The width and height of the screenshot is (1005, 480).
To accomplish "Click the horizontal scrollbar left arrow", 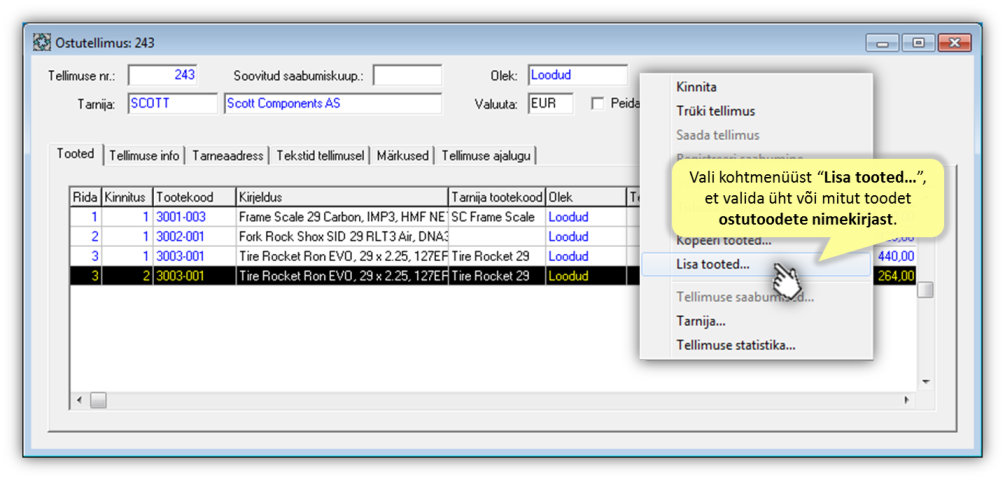I will pyautogui.click(x=78, y=400).
